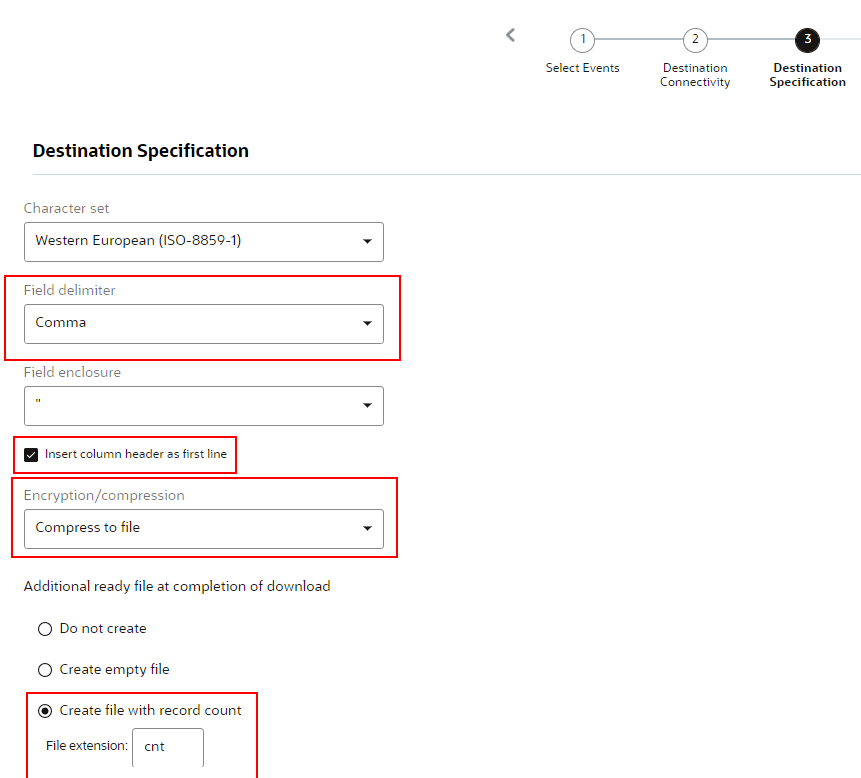Select the Create empty file radio option

tap(45, 670)
